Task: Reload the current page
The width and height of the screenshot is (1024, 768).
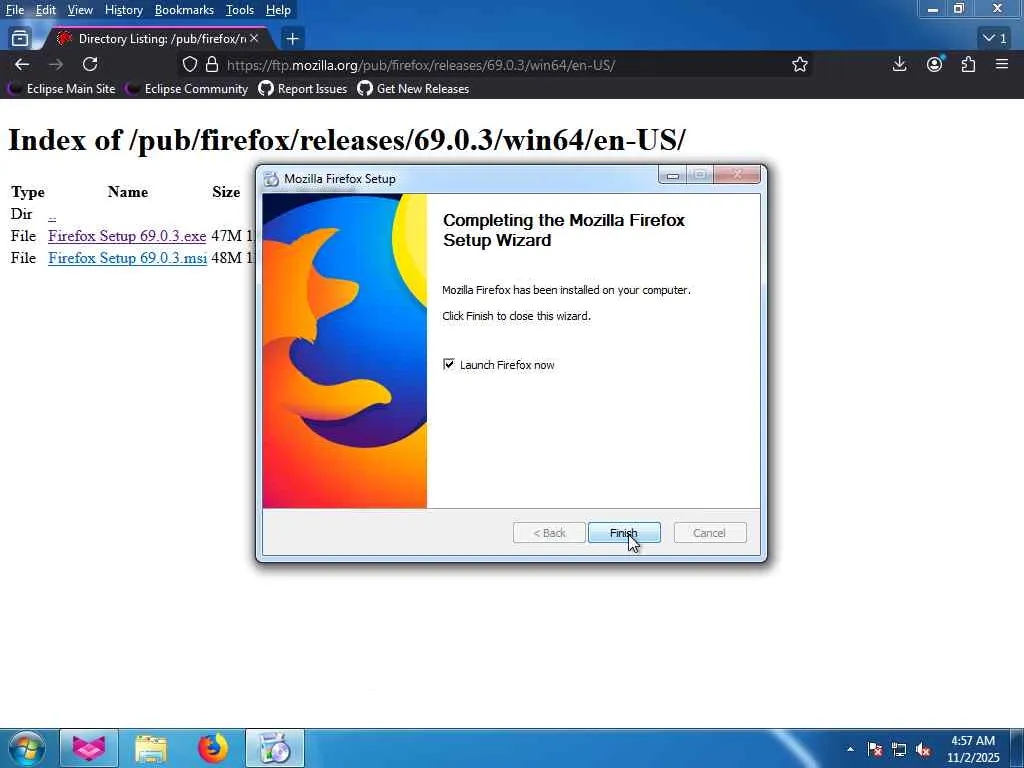Action: tap(90, 64)
